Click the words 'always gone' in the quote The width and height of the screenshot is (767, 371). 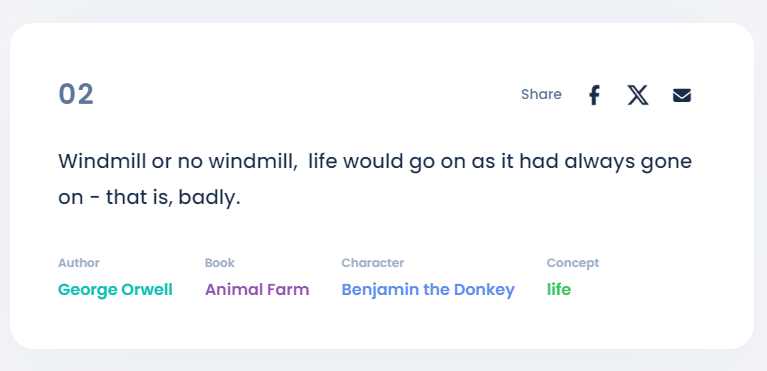coord(628,162)
